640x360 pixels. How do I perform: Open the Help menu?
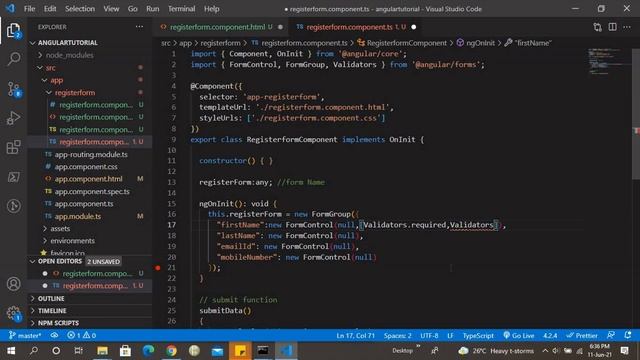pyautogui.click(x=211, y=9)
